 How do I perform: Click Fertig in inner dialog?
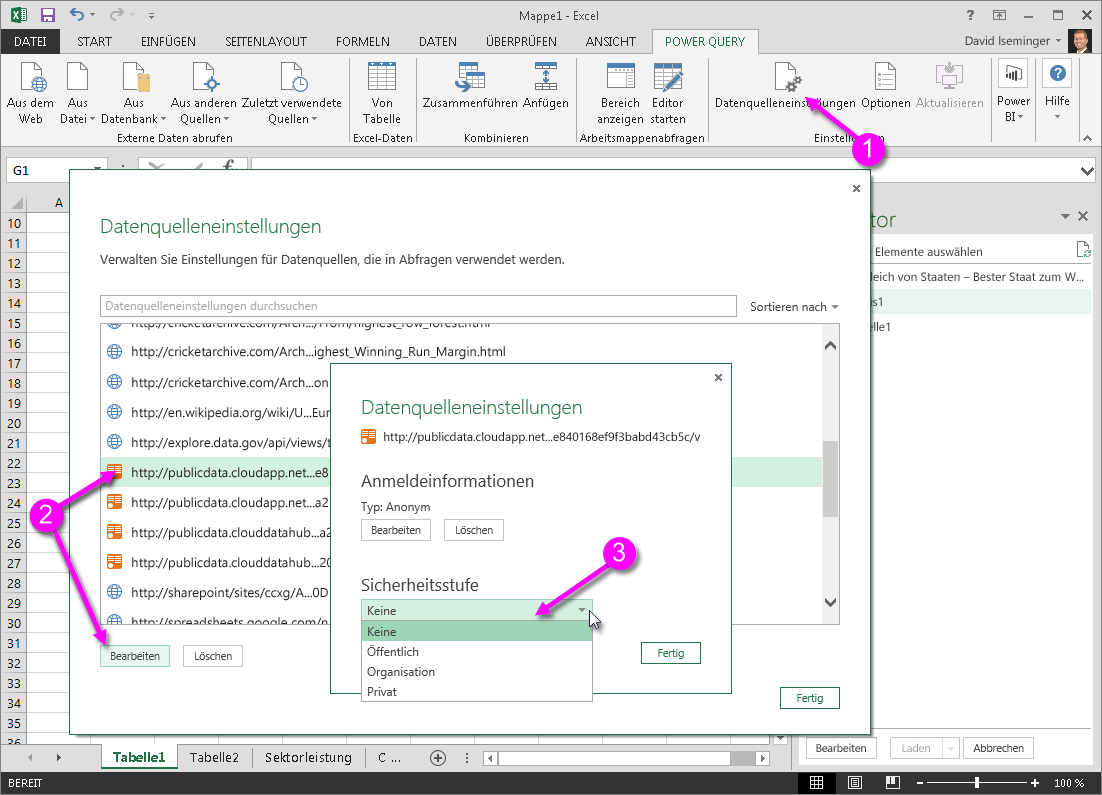click(x=670, y=653)
